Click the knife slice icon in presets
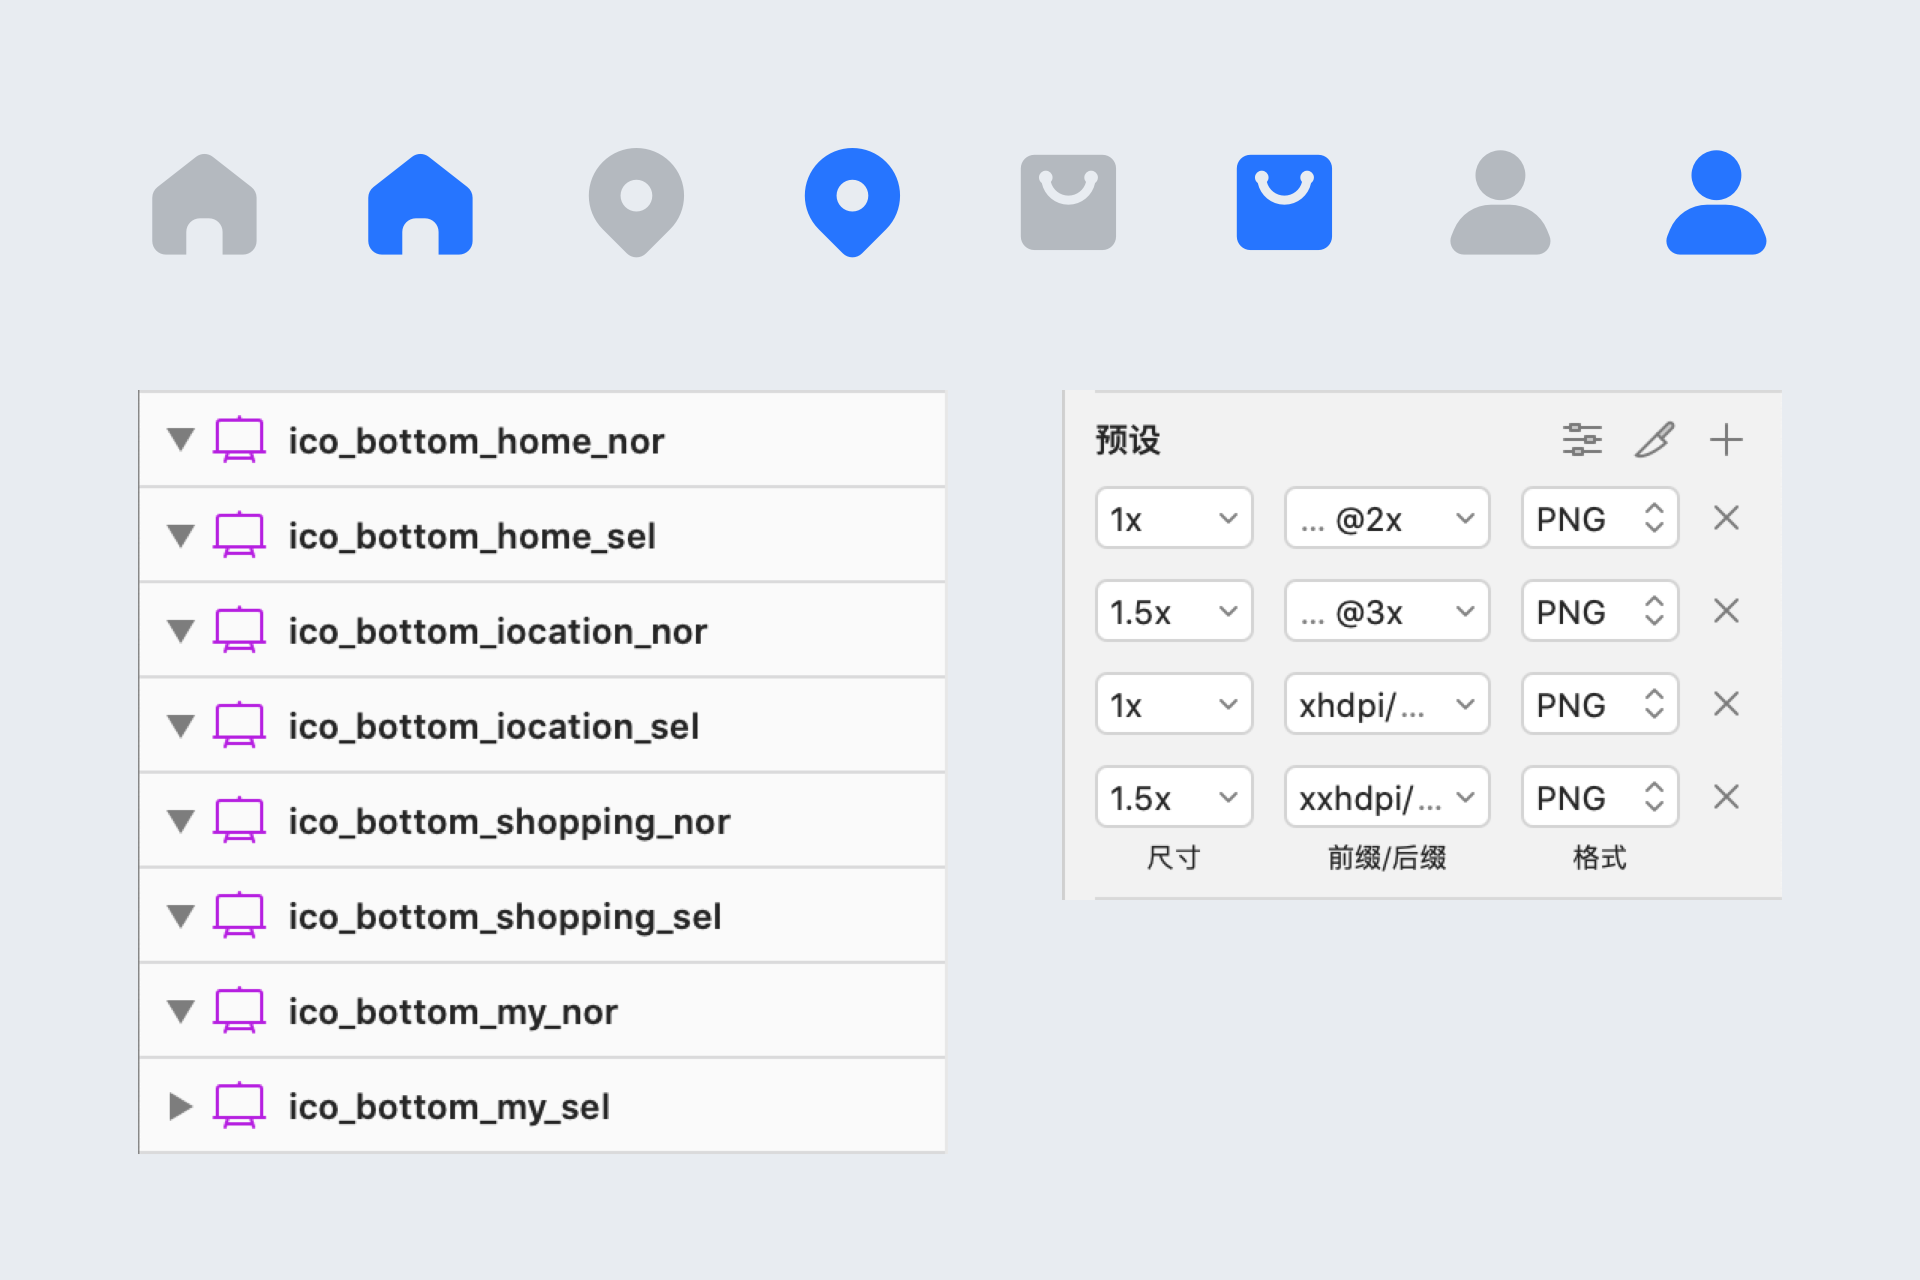 tap(1655, 440)
